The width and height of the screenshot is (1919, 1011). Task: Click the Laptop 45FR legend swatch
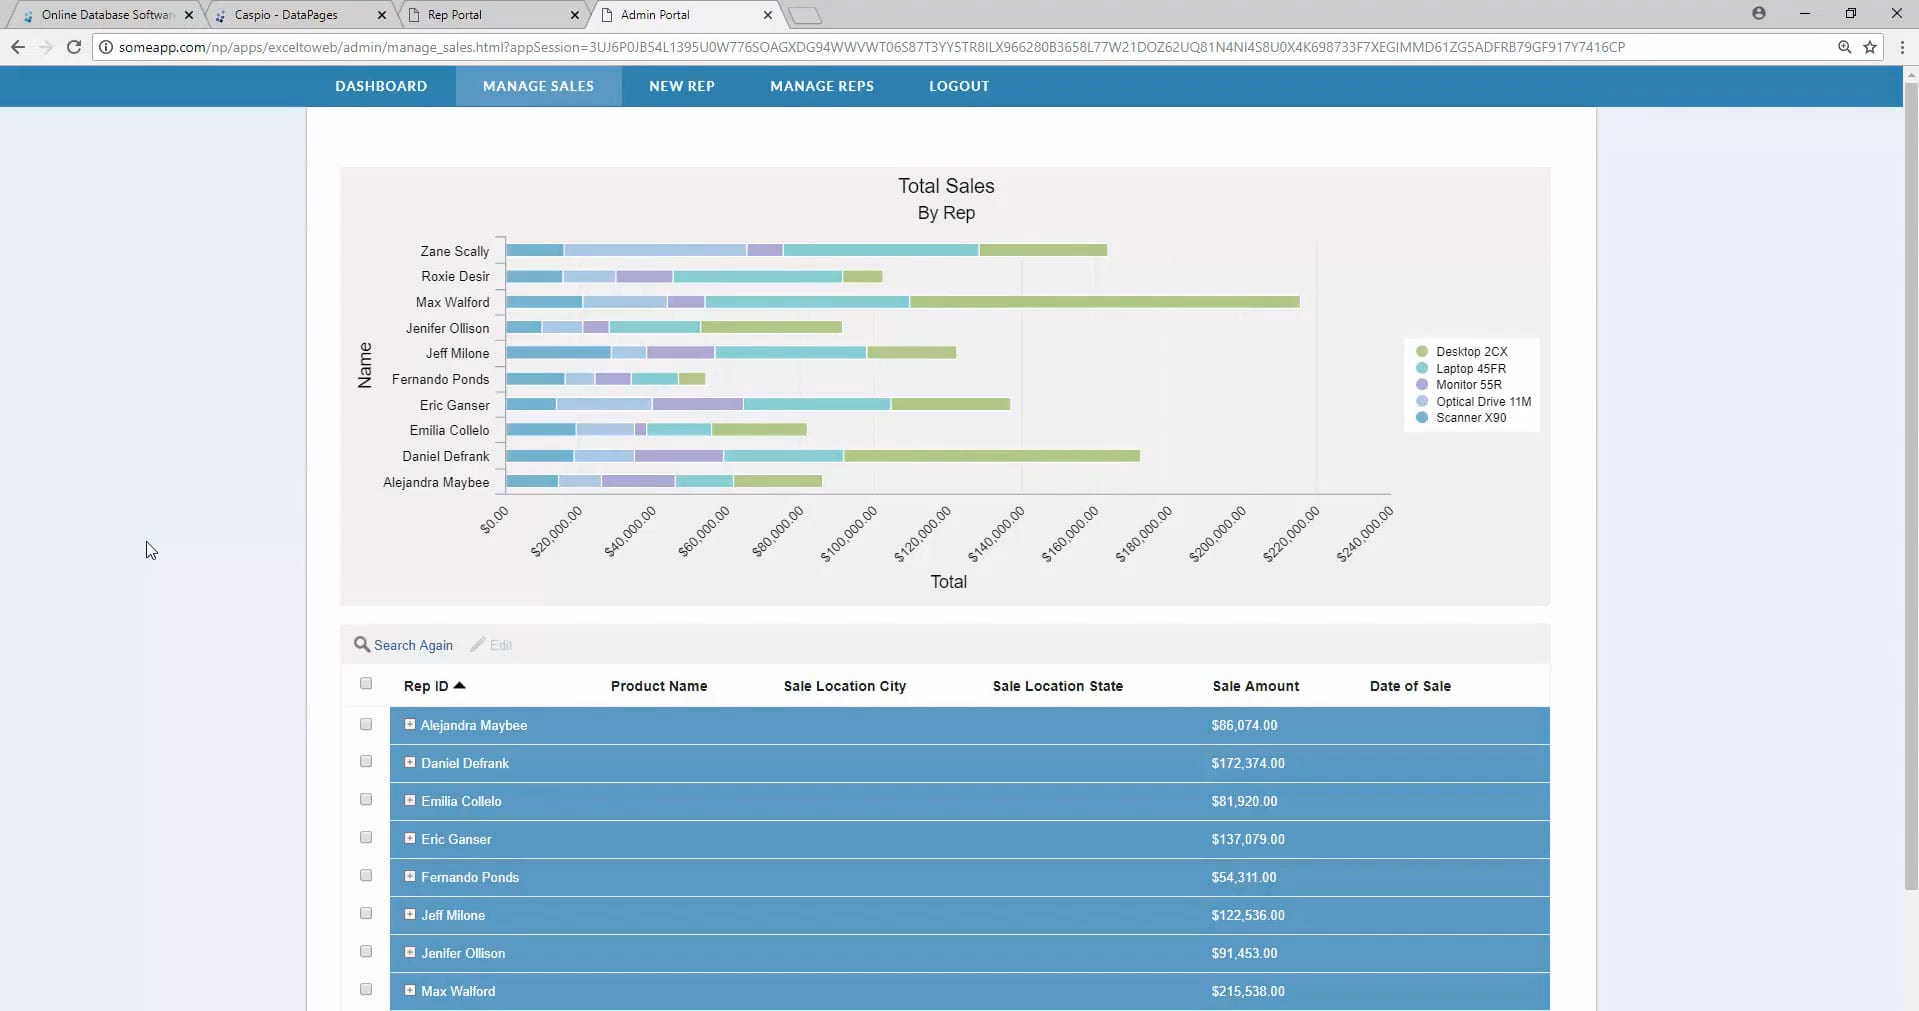[1422, 368]
